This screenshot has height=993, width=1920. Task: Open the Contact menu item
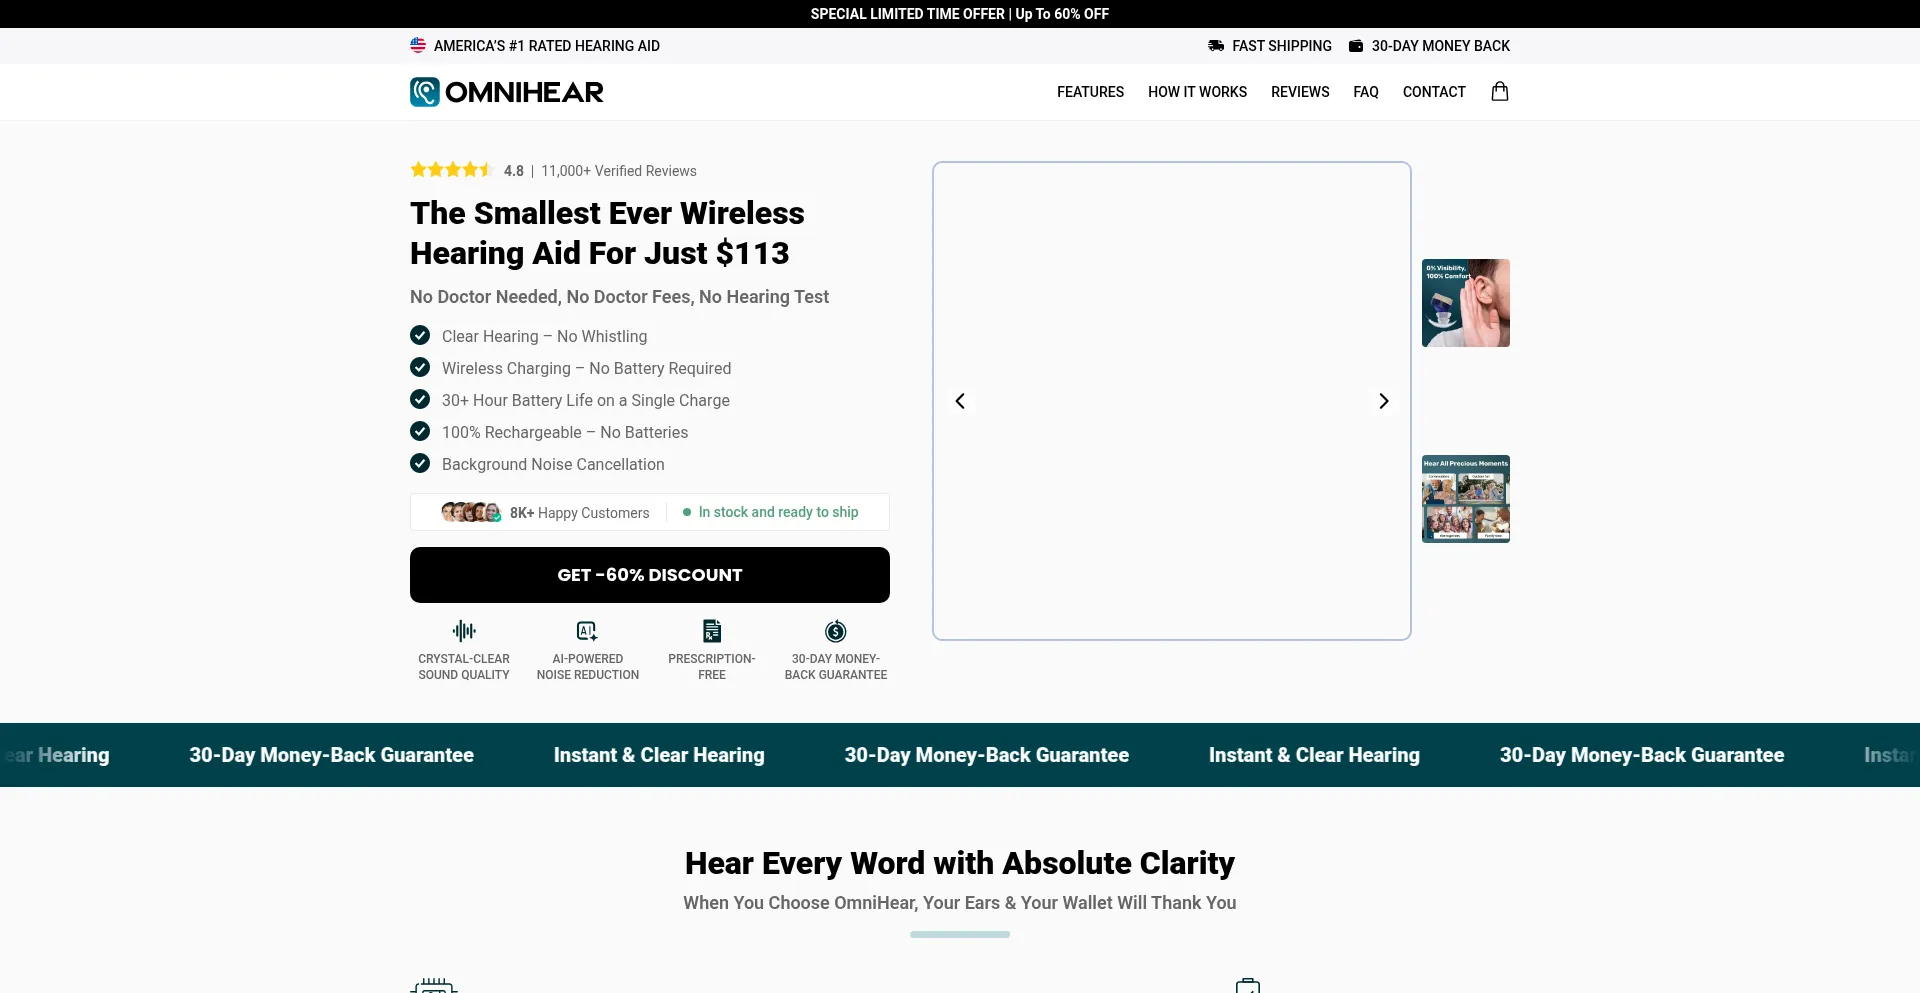(x=1434, y=92)
